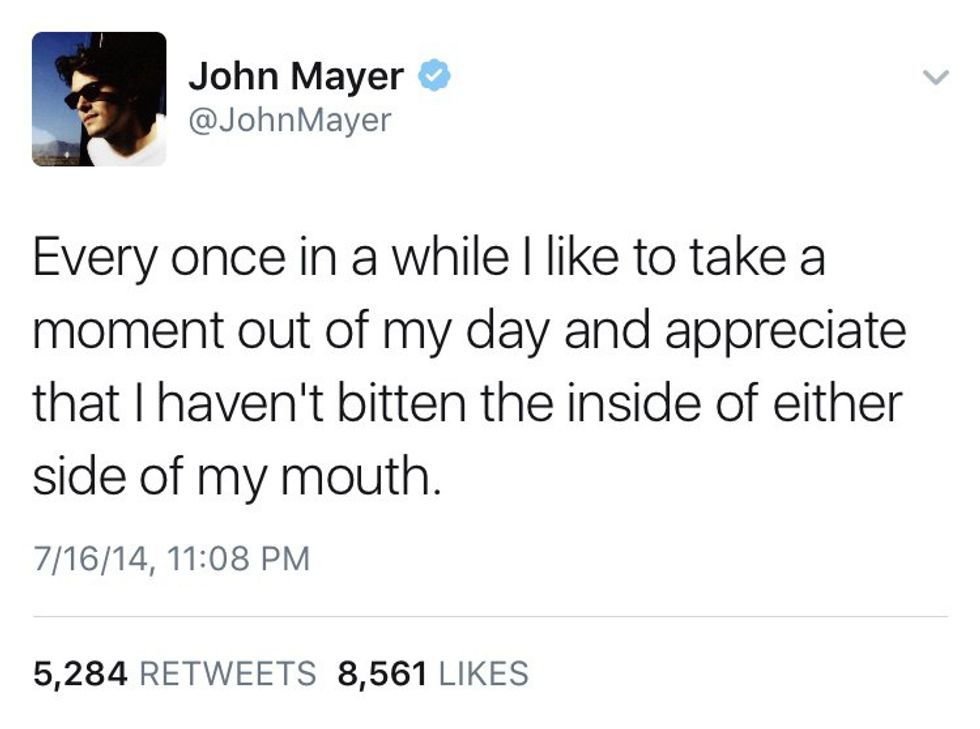Image resolution: width=980 pixels, height=729 pixels.
Task: Select the LIKES label
Action: click(484, 673)
